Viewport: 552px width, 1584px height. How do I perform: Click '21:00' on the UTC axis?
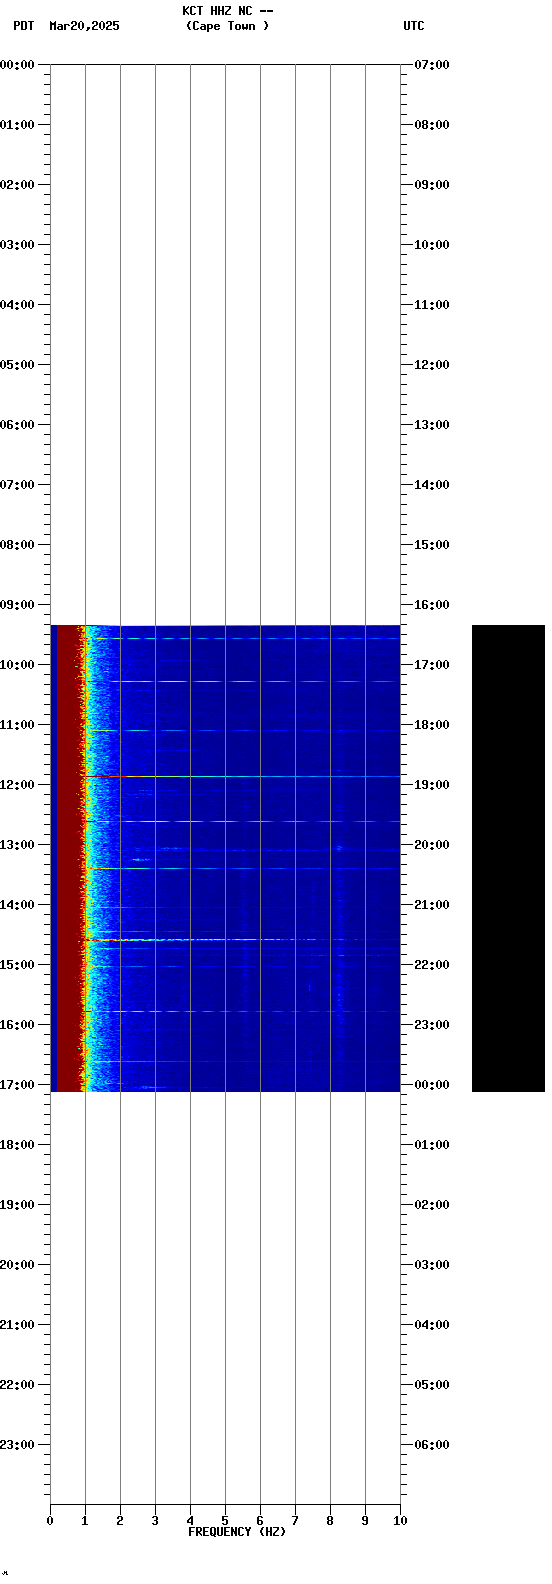432,905
